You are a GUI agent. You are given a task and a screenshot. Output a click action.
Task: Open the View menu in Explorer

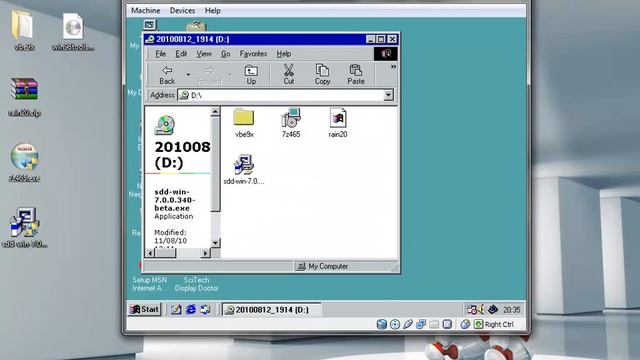(204, 54)
